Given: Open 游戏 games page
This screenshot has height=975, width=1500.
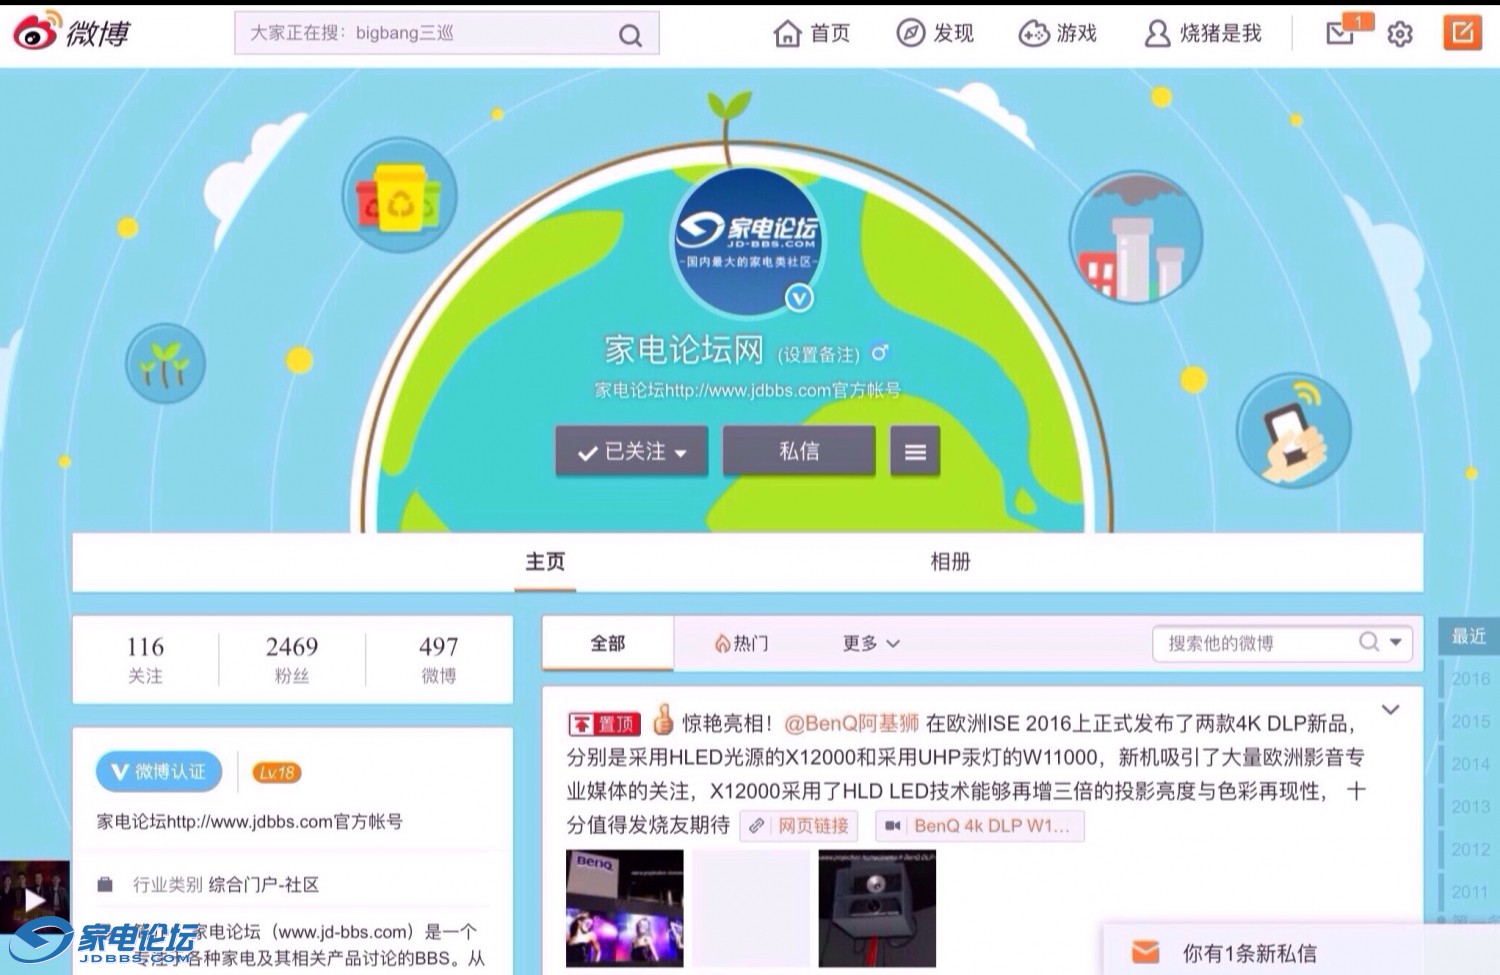Looking at the screenshot, I should coord(1058,34).
